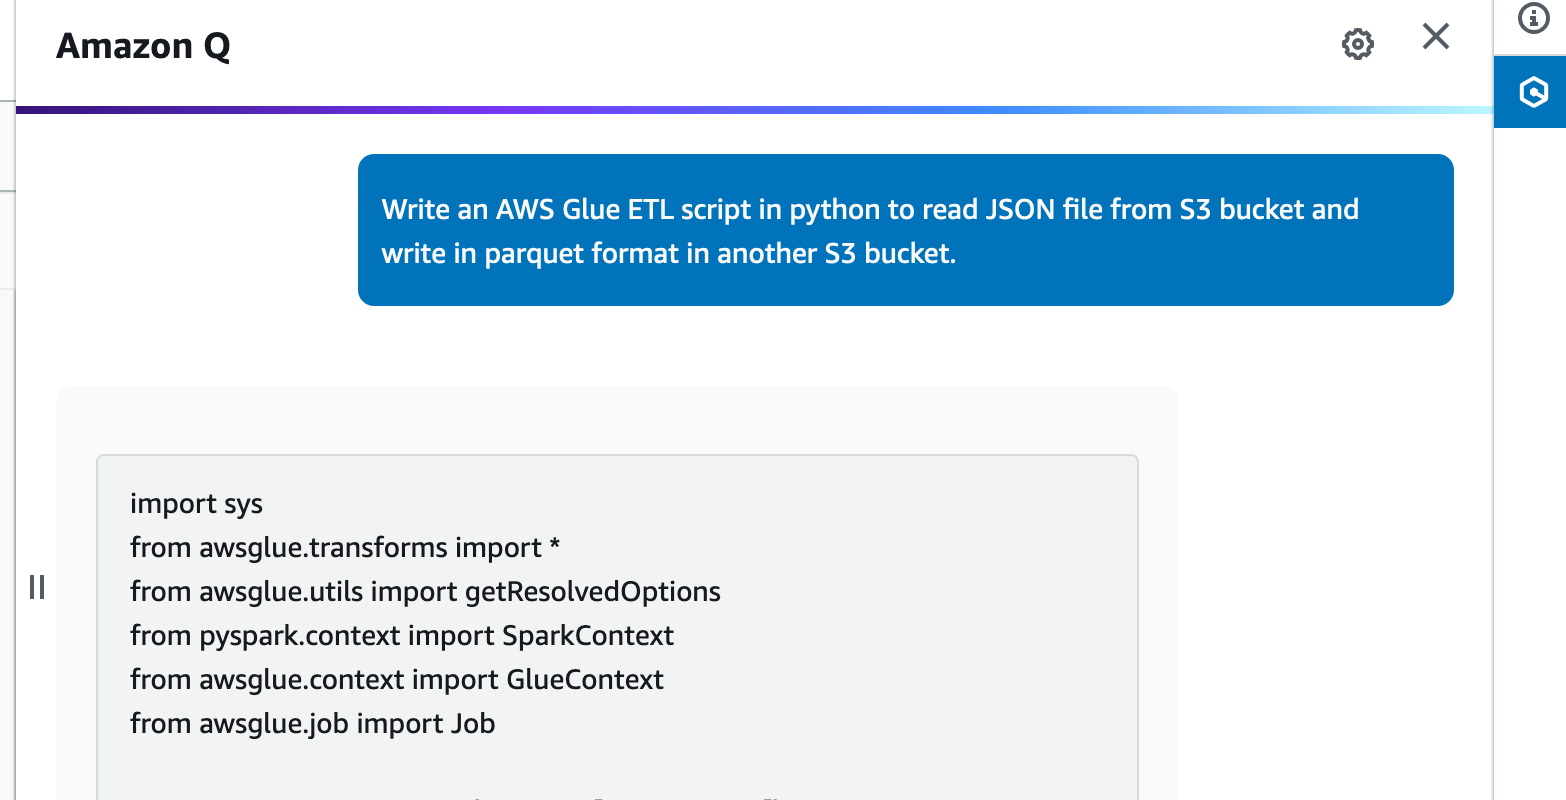Click the info circle icon
Image resolution: width=1566 pixels, height=800 pixels.
(1533, 18)
